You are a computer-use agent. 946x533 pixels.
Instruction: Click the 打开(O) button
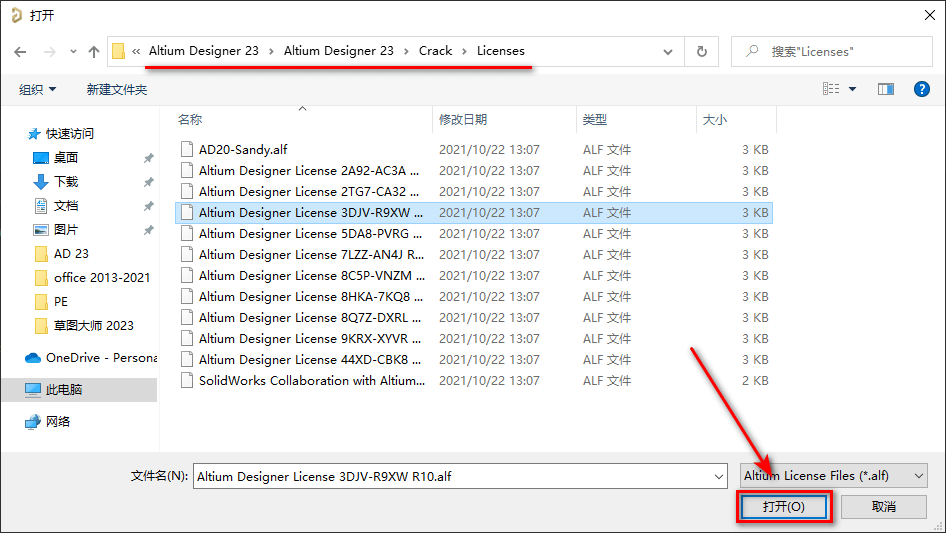(x=784, y=506)
